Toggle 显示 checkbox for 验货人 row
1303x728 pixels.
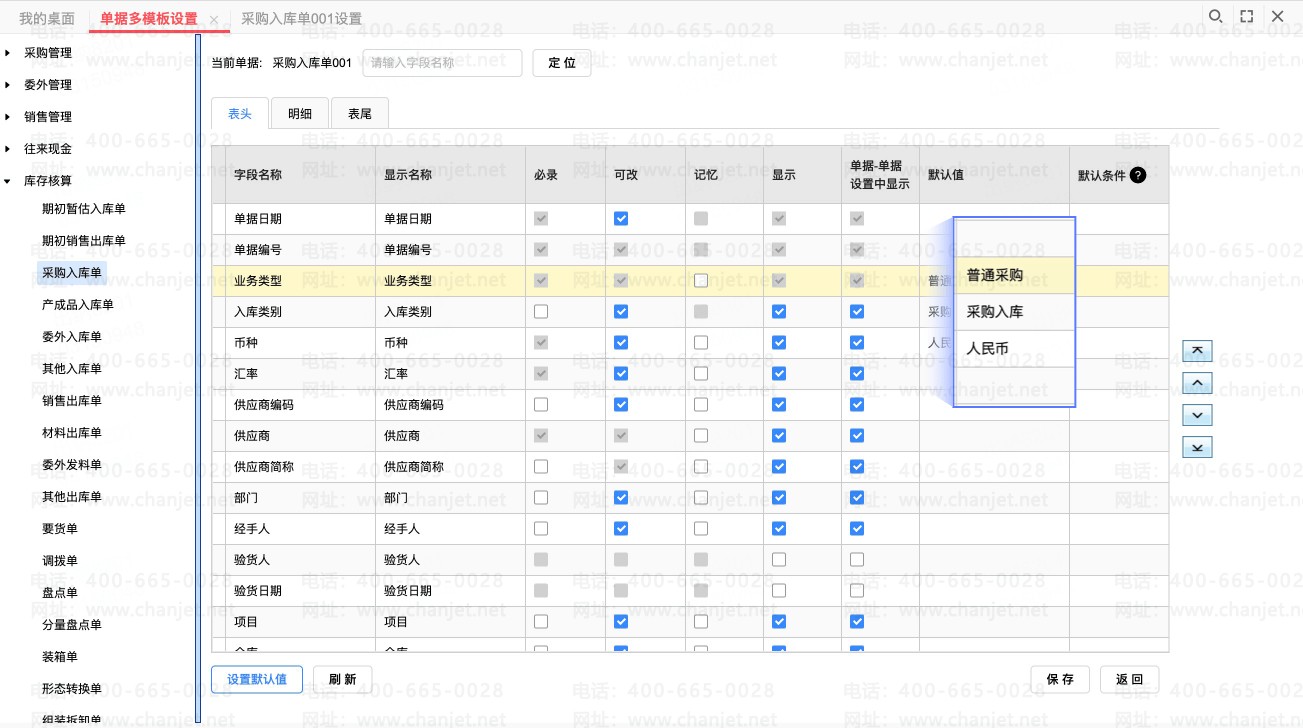[x=779, y=559]
